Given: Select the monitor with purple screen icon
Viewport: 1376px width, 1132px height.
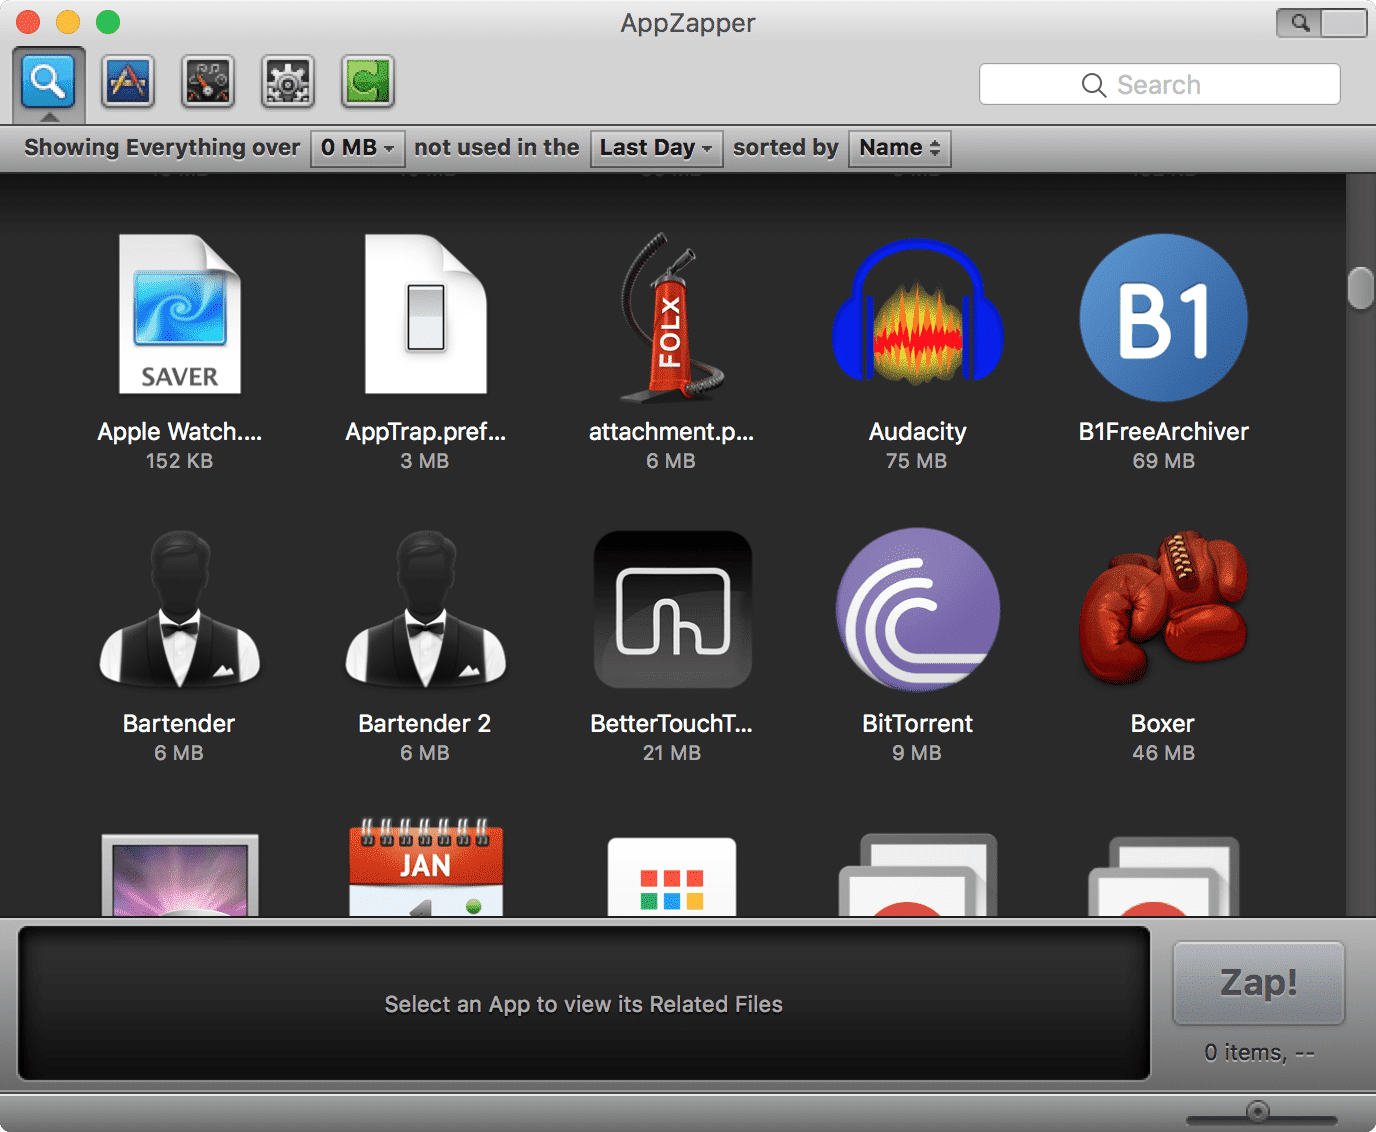Looking at the screenshot, I should 180,875.
